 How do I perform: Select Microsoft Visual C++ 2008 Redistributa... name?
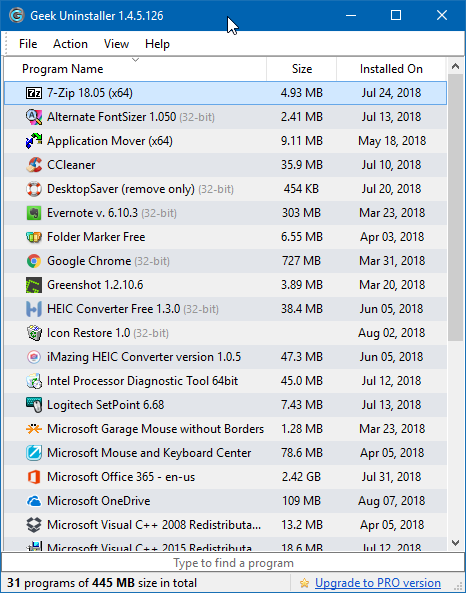click(154, 525)
